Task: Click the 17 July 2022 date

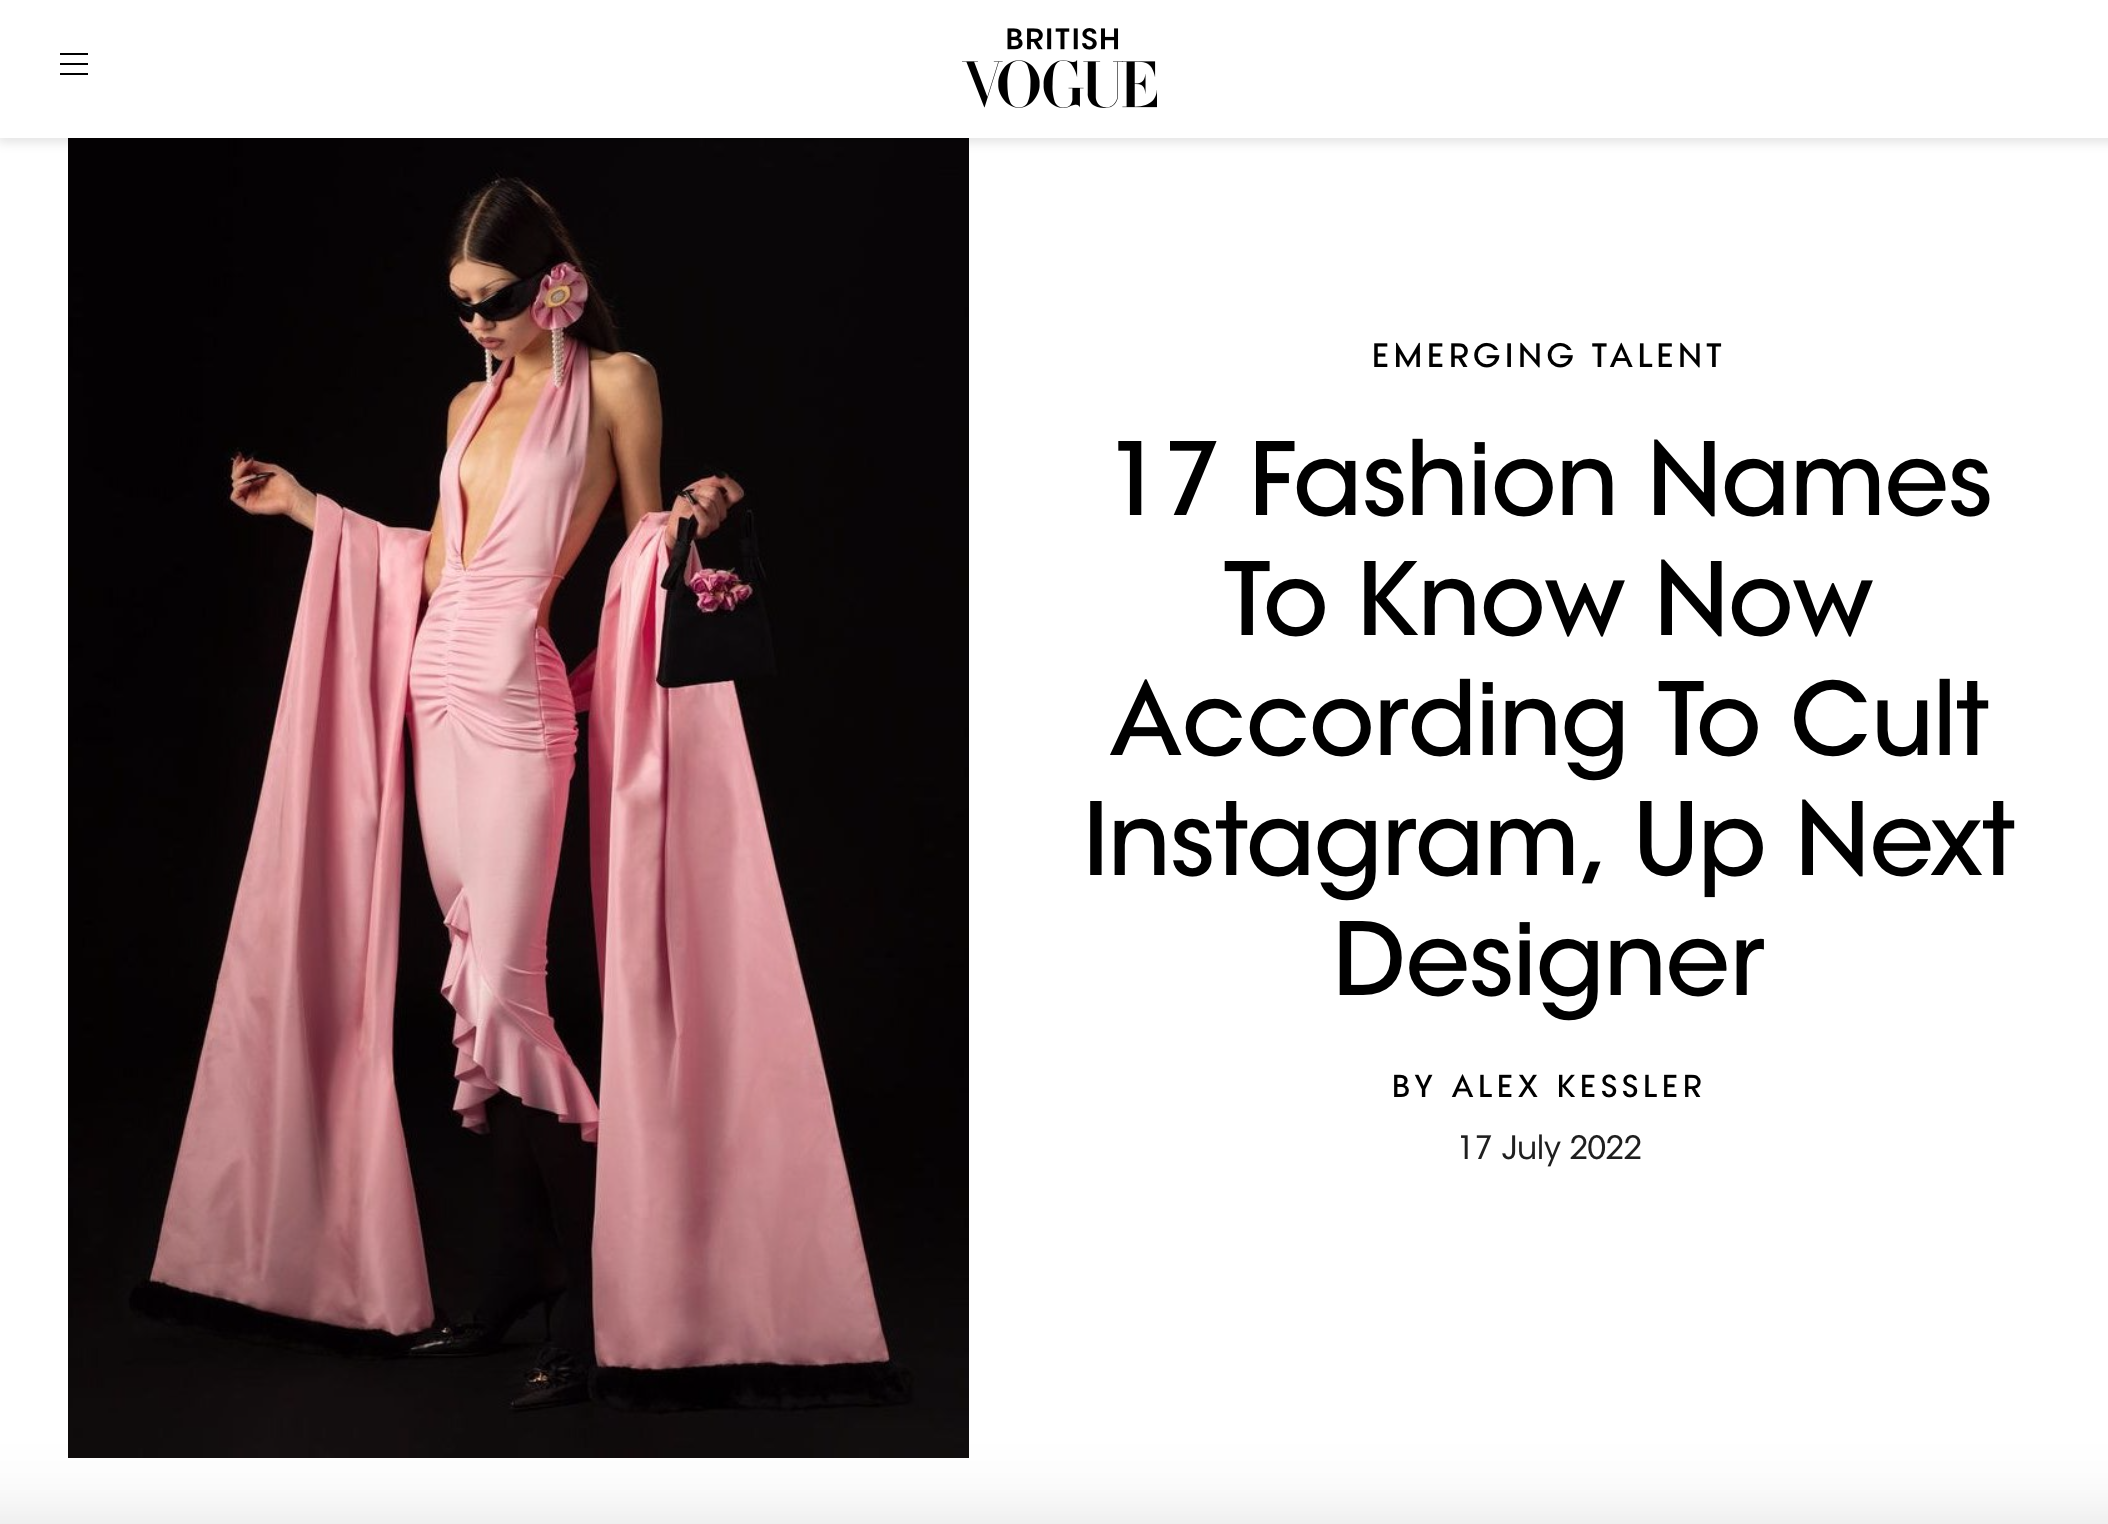Action: tap(1549, 1147)
